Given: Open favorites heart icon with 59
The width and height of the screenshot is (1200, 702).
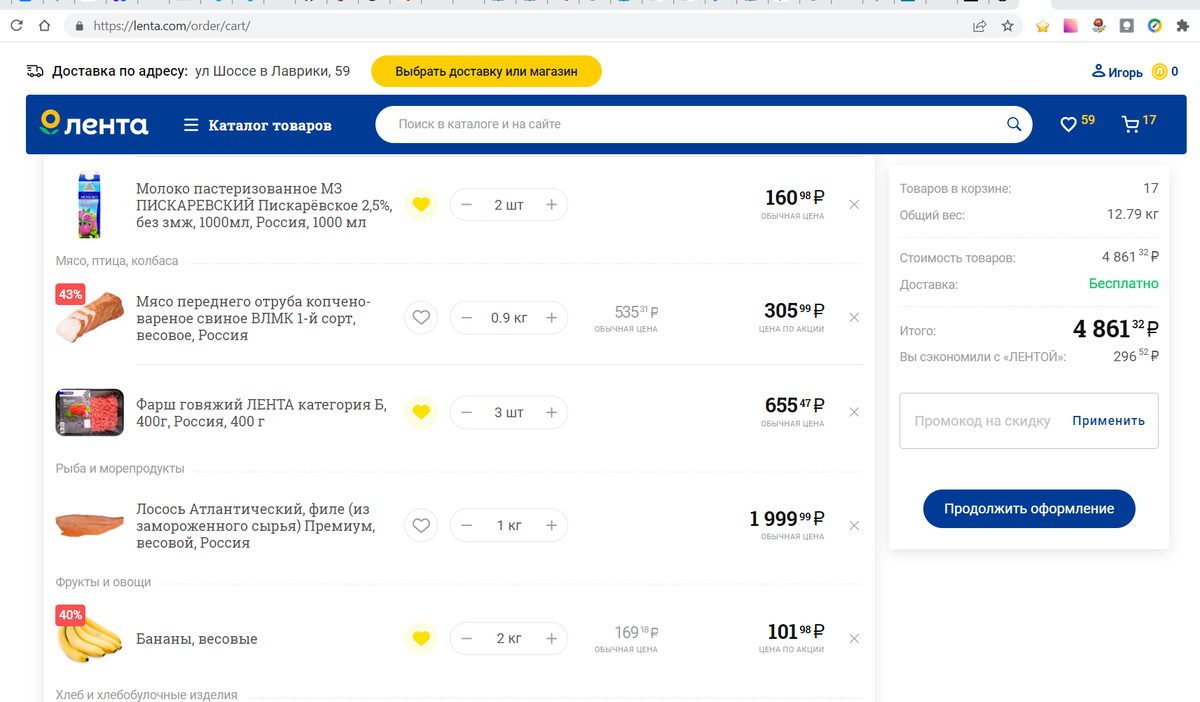Looking at the screenshot, I should click(x=1077, y=123).
